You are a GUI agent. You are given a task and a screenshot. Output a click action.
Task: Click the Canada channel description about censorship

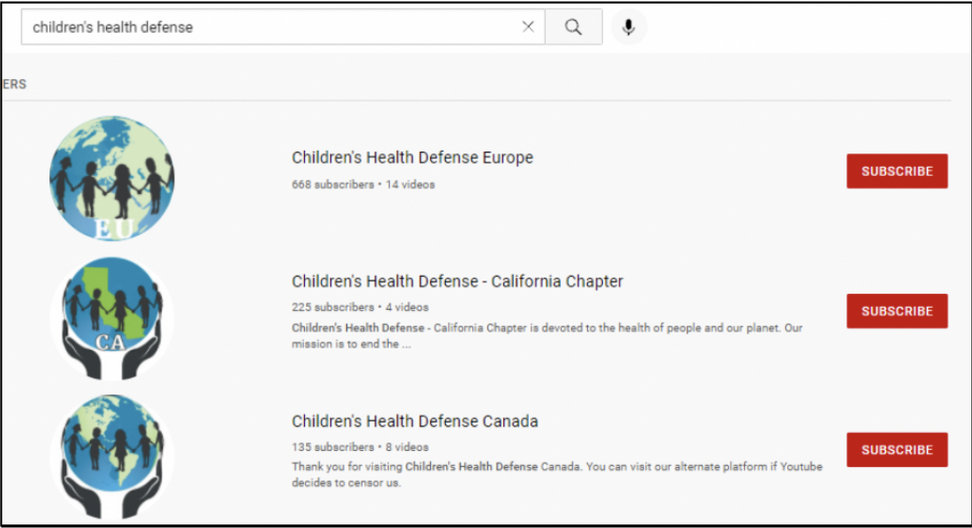pyautogui.click(x=557, y=475)
